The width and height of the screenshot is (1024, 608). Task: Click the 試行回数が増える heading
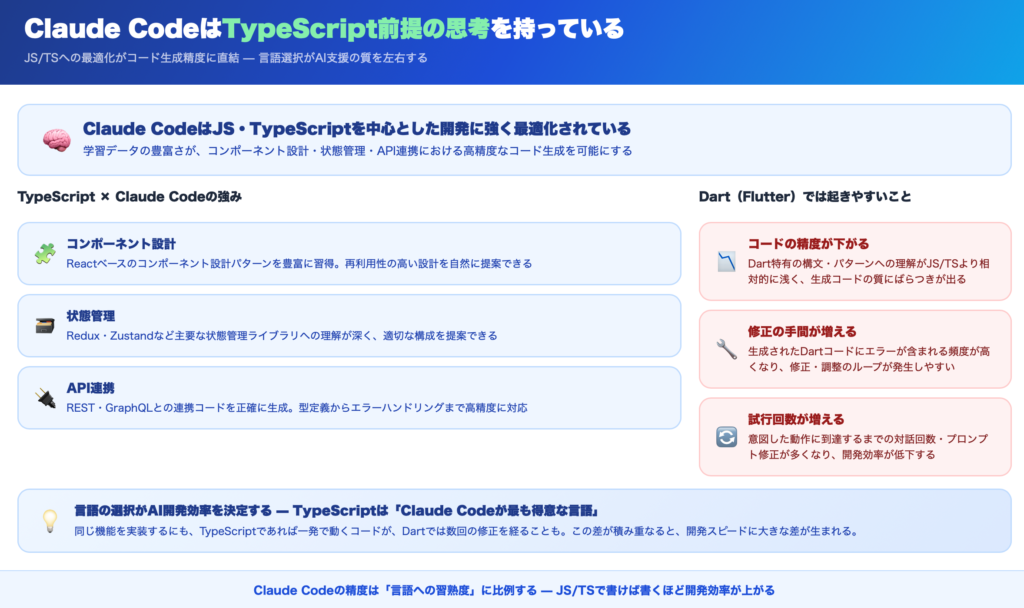coord(796,419)
